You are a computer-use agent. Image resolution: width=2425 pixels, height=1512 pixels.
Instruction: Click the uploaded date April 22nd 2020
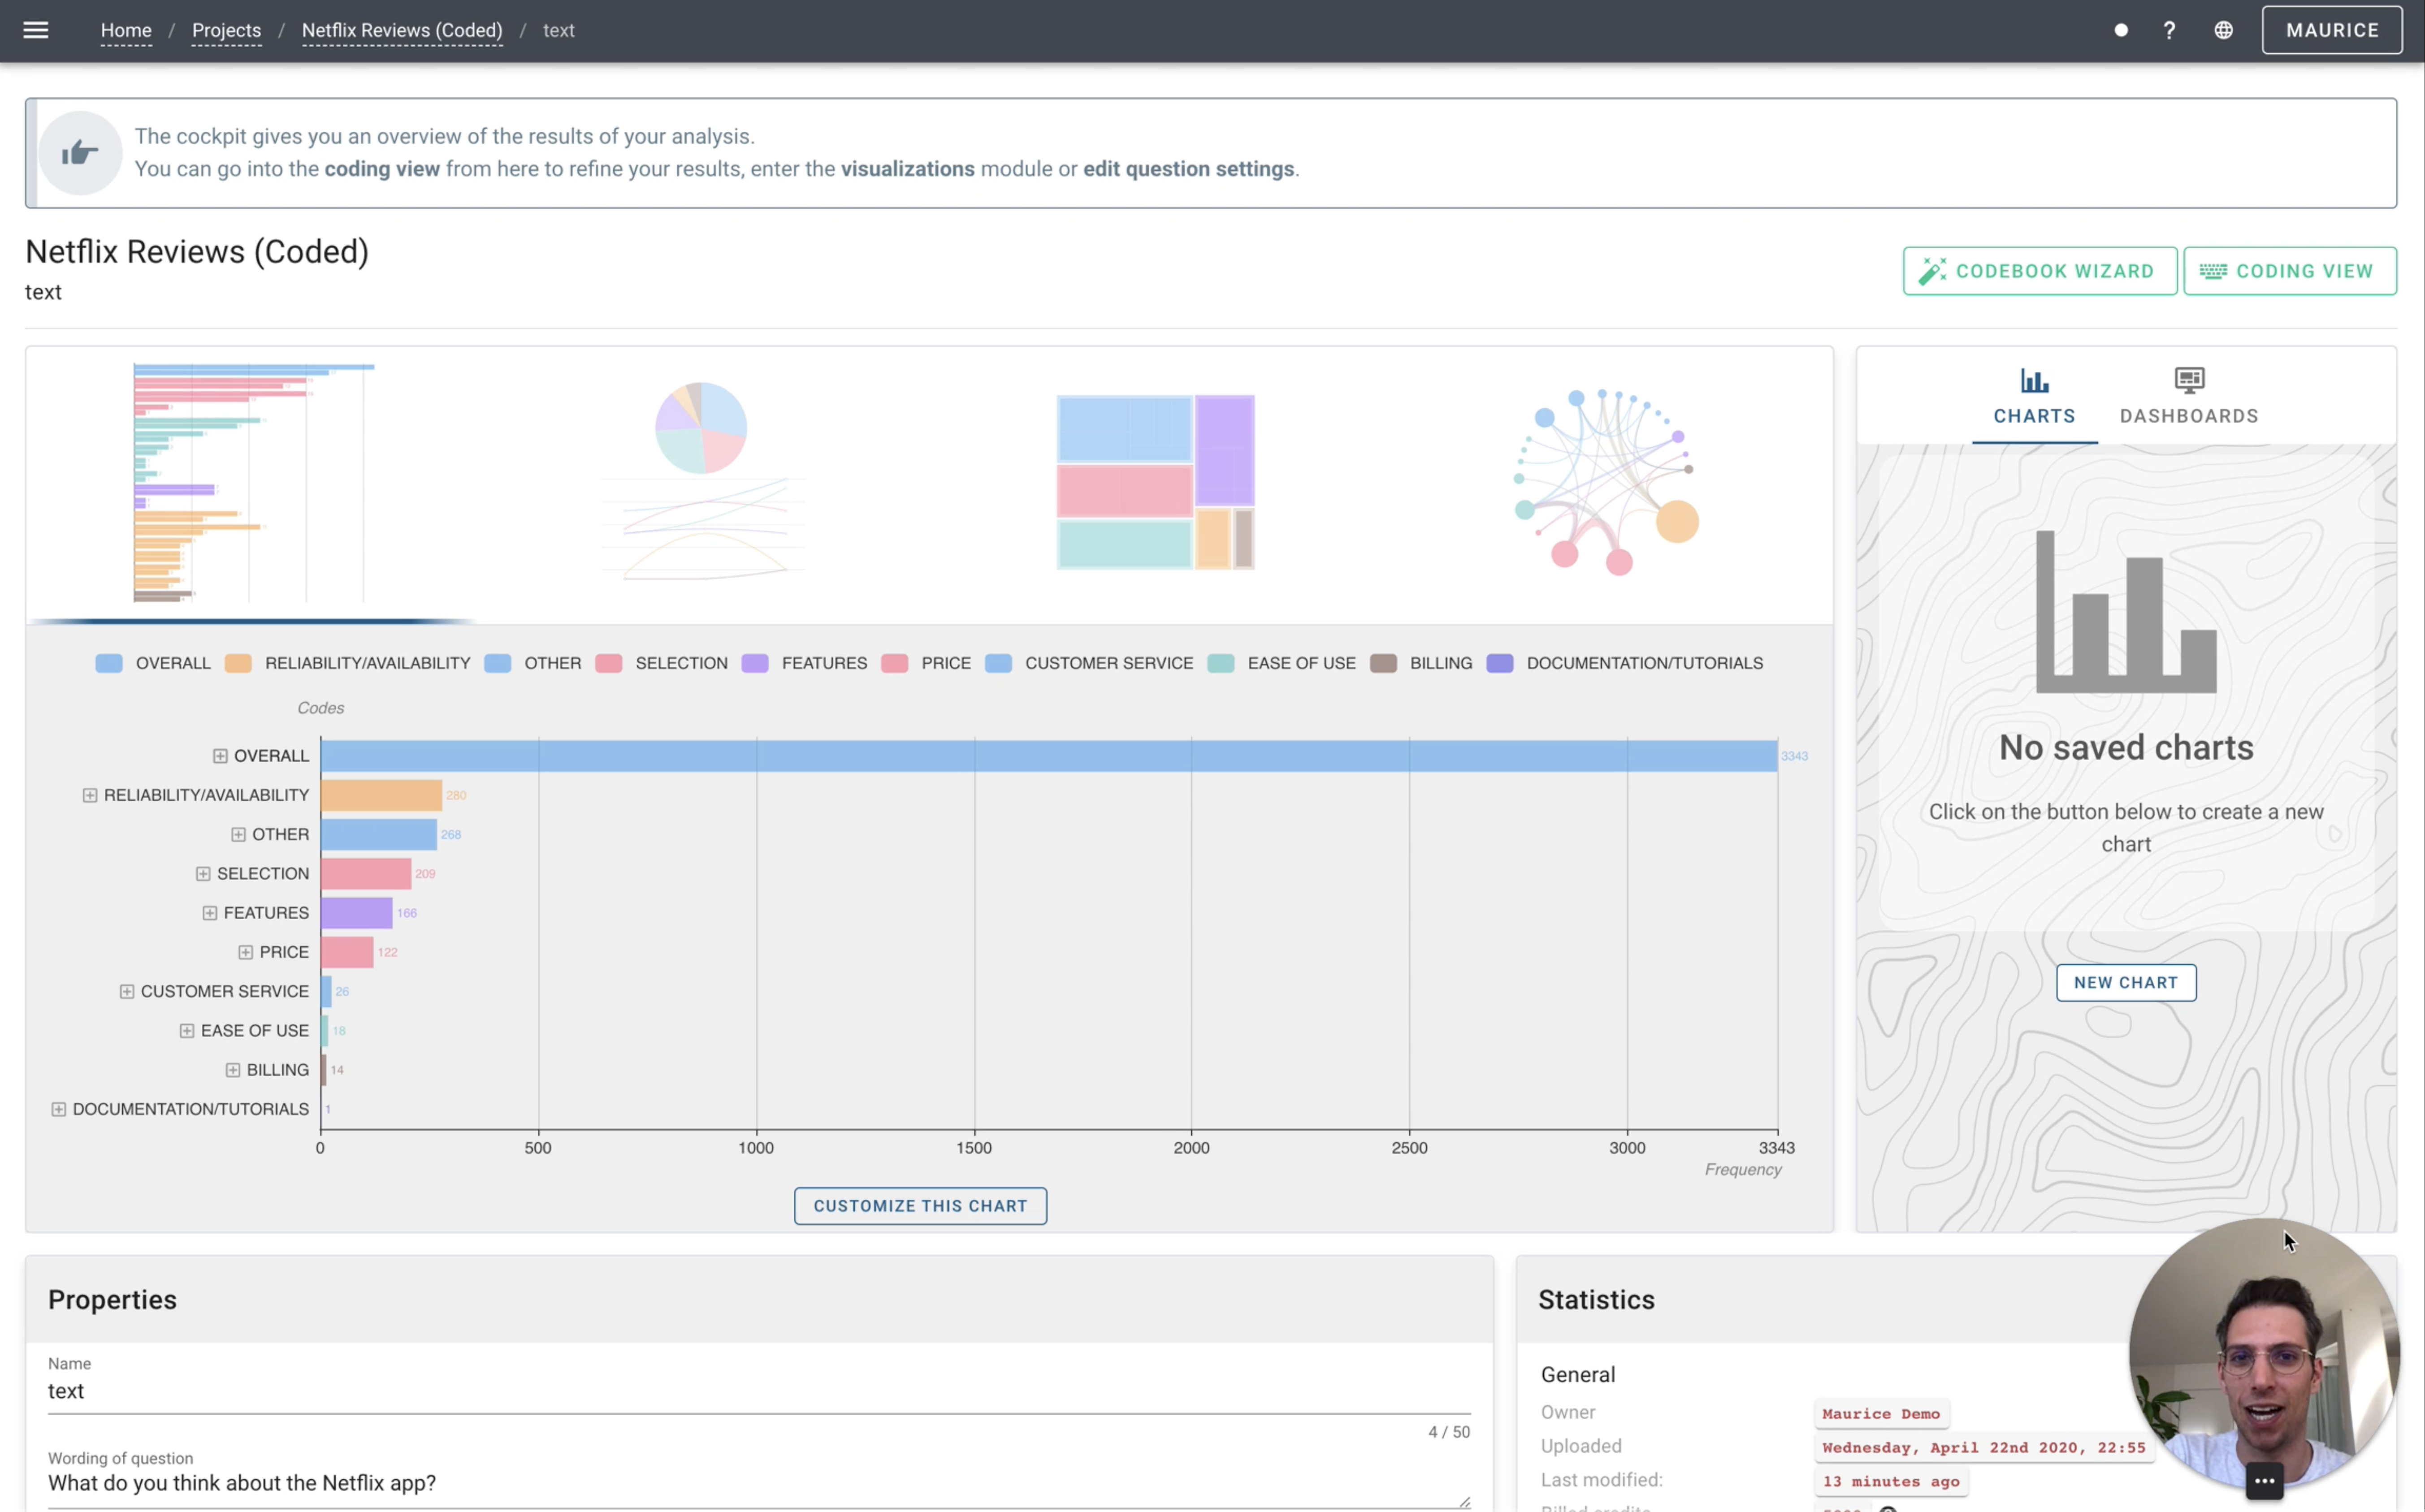pos(1983,1447)
